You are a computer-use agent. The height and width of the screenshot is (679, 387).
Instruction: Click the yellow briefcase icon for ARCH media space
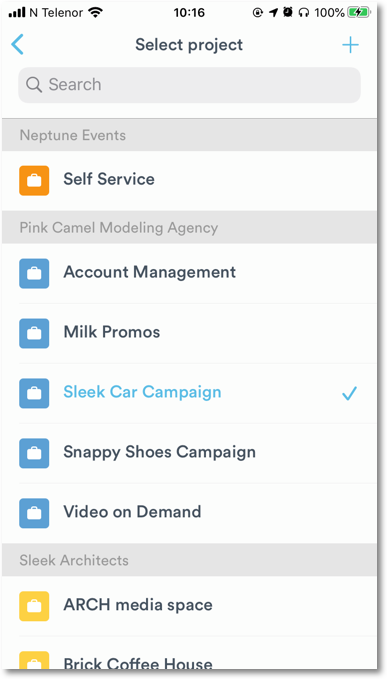[34, 606]
